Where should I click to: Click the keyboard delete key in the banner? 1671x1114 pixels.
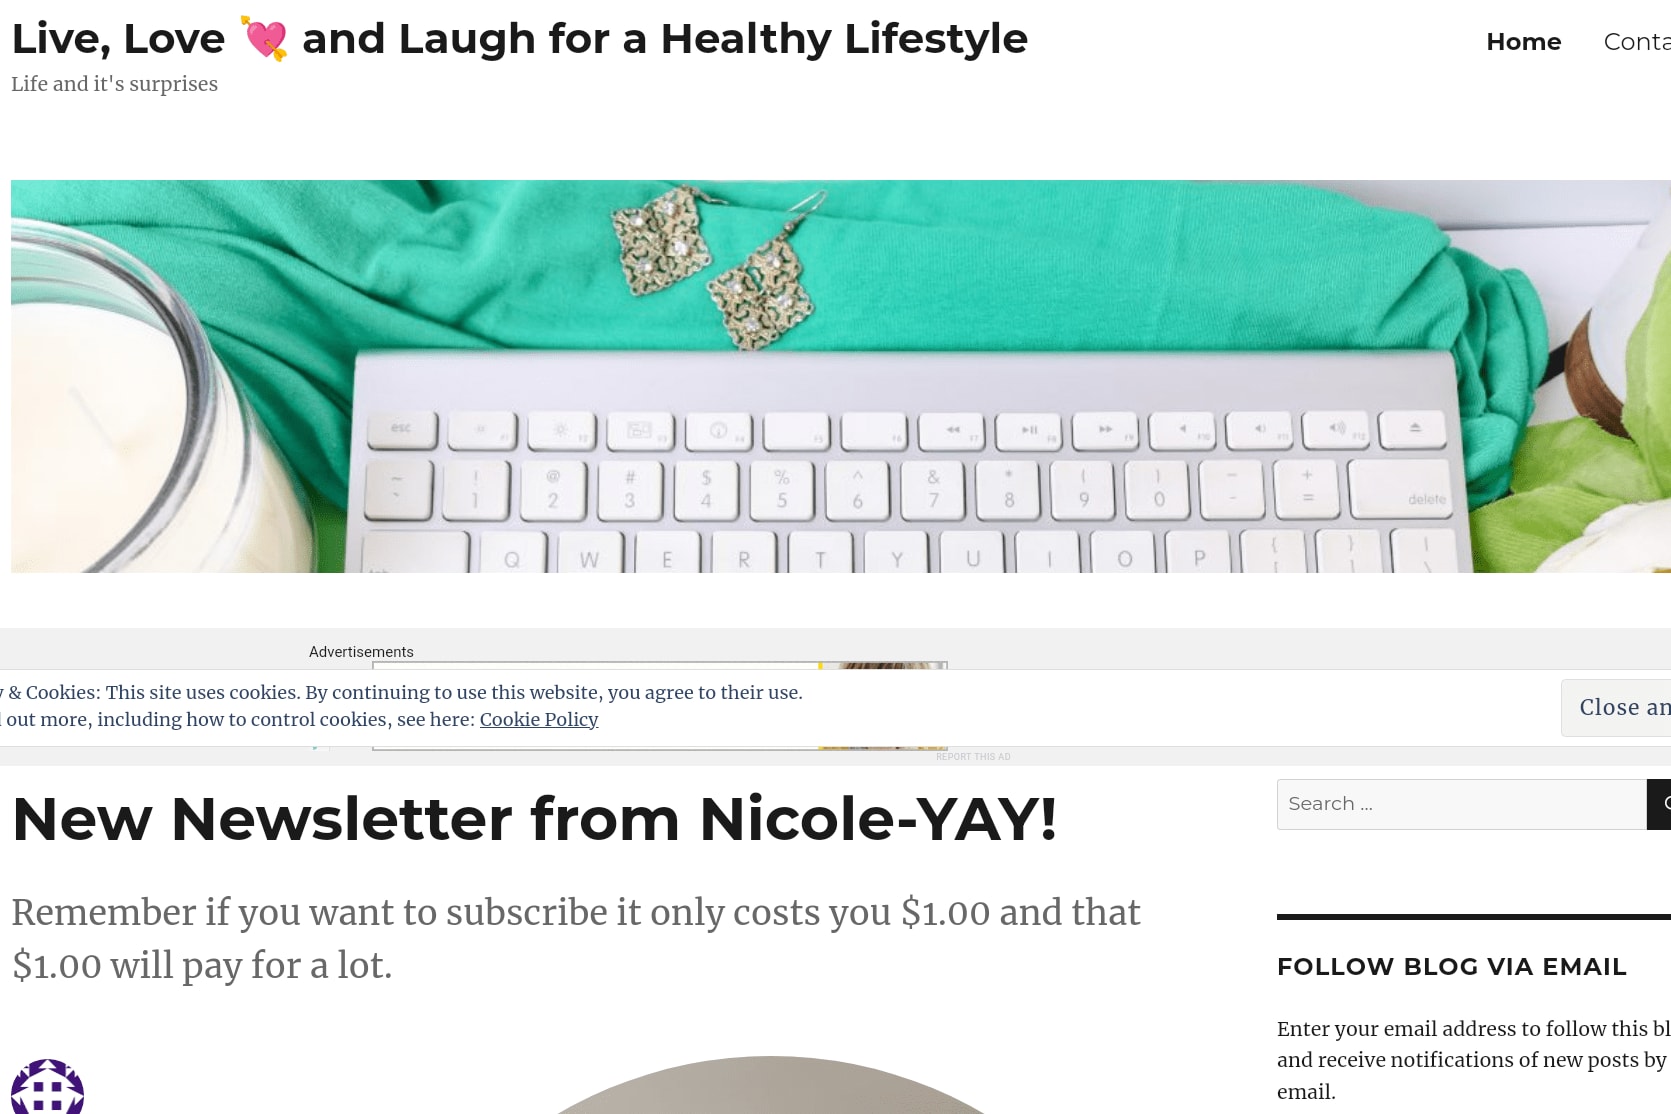click(1400, 490)
